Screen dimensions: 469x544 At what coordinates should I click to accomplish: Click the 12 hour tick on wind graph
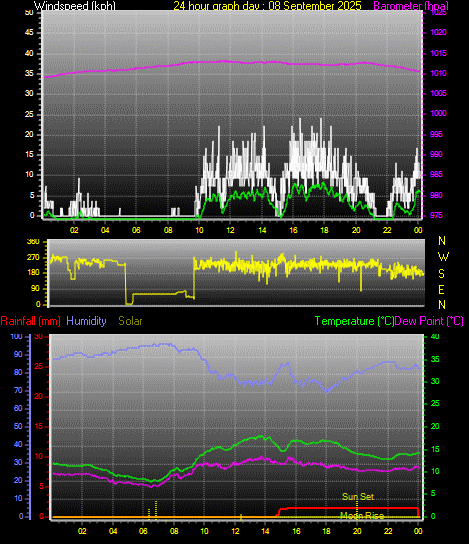pos(230,230)
